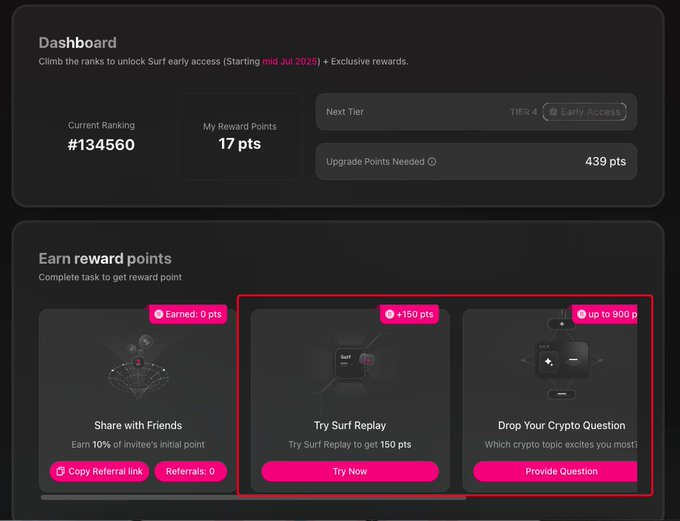Click the Try Surf Replay card illustration
The height and width of the screenshot is (521, 680).
[350, 364]
